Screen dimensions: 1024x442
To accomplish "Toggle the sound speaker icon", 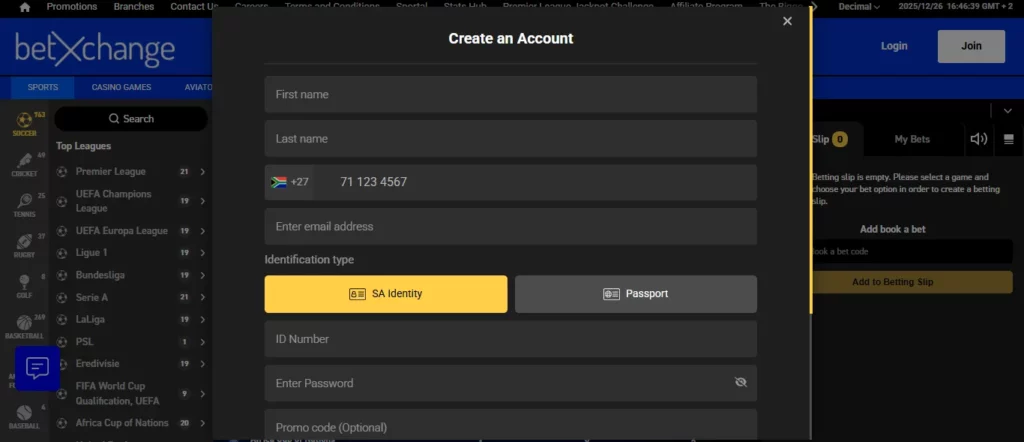I will (978, 139).
